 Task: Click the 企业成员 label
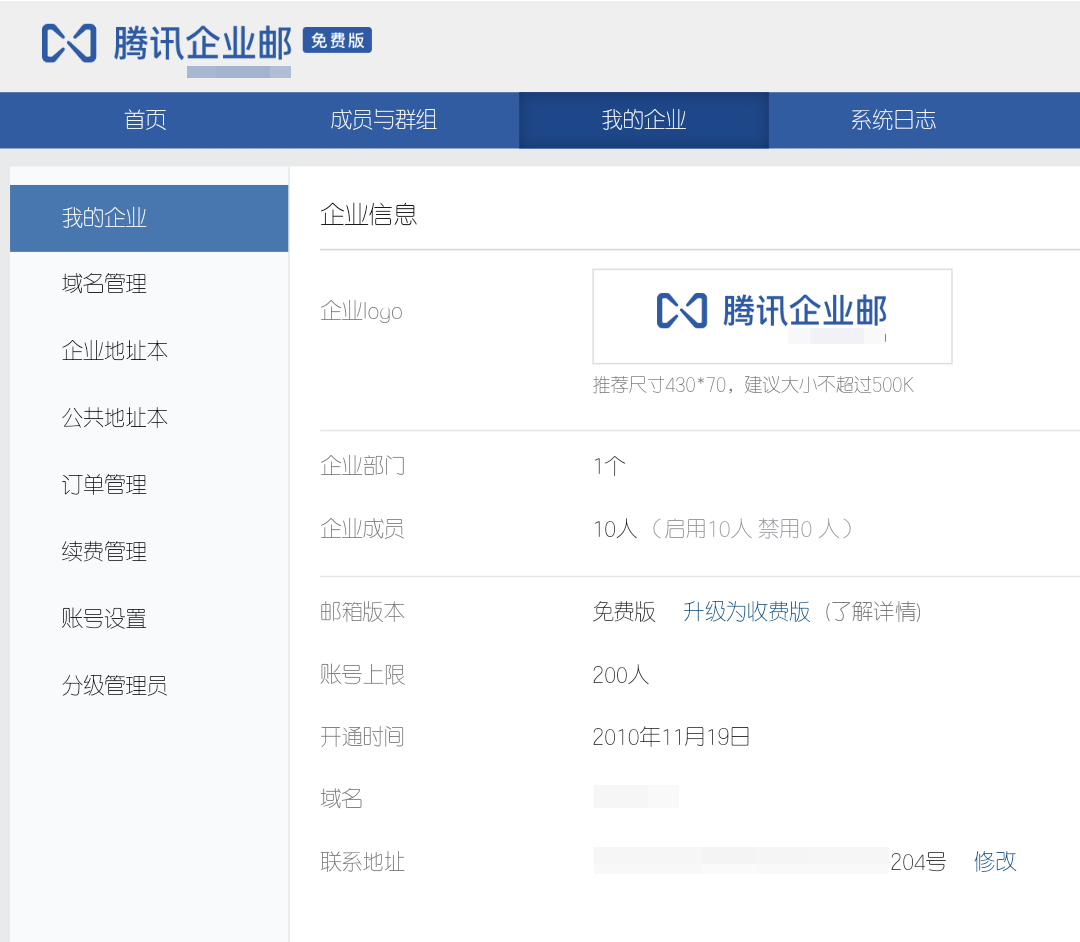tap(362, 529)
